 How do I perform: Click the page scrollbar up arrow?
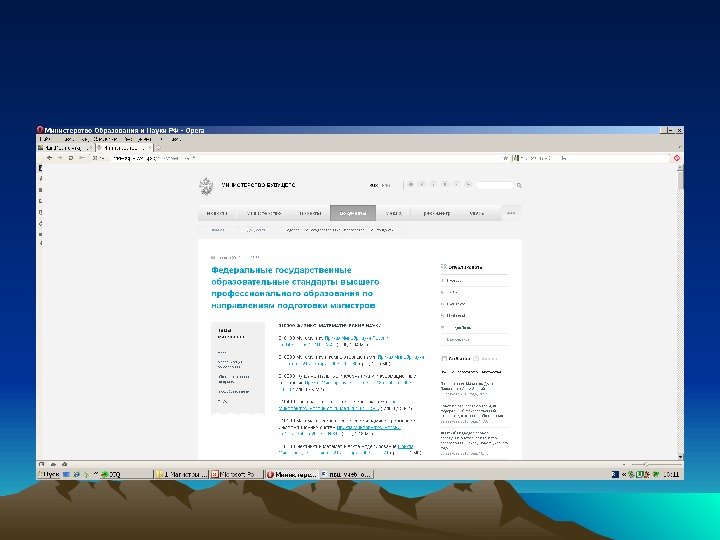click(x=680, y=168)
